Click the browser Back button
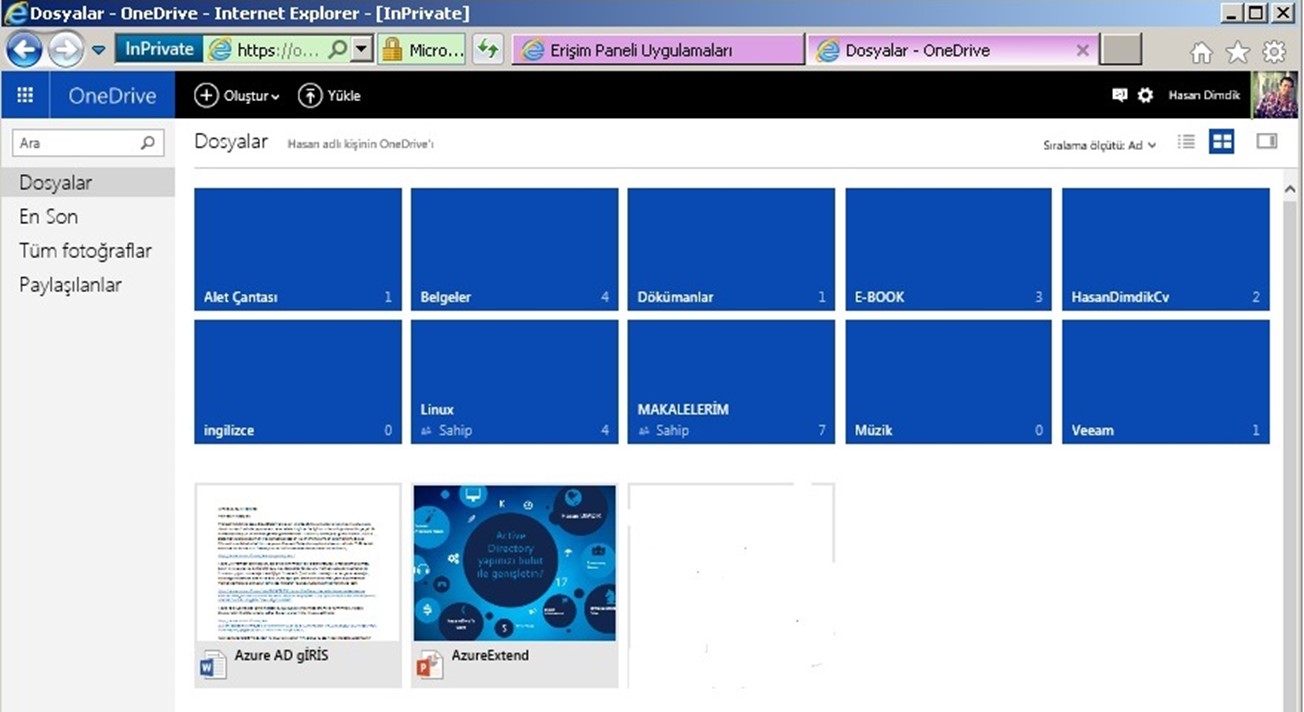 (x=24, y=49)
